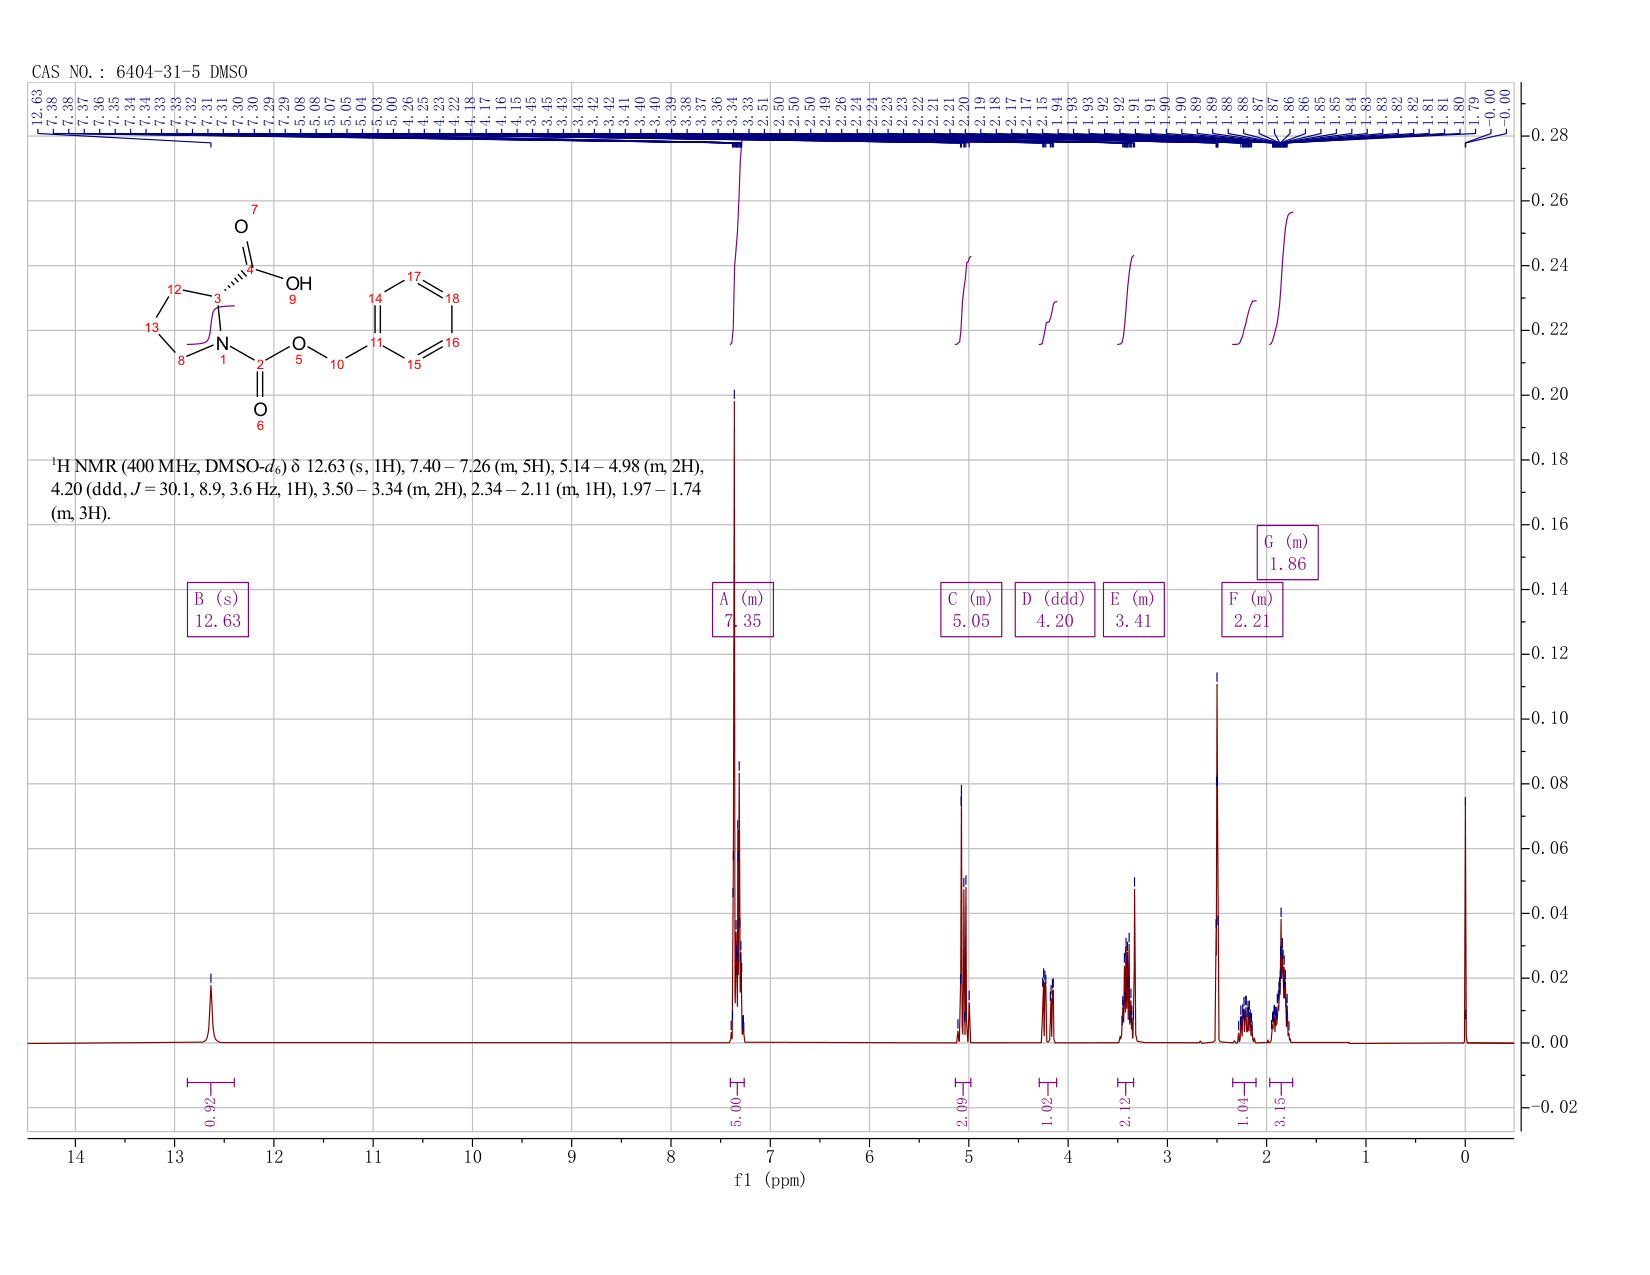The image size is (1650, 1275).
Task: Click the integral curve above 5.05 ppm
Action: point(963,300)
